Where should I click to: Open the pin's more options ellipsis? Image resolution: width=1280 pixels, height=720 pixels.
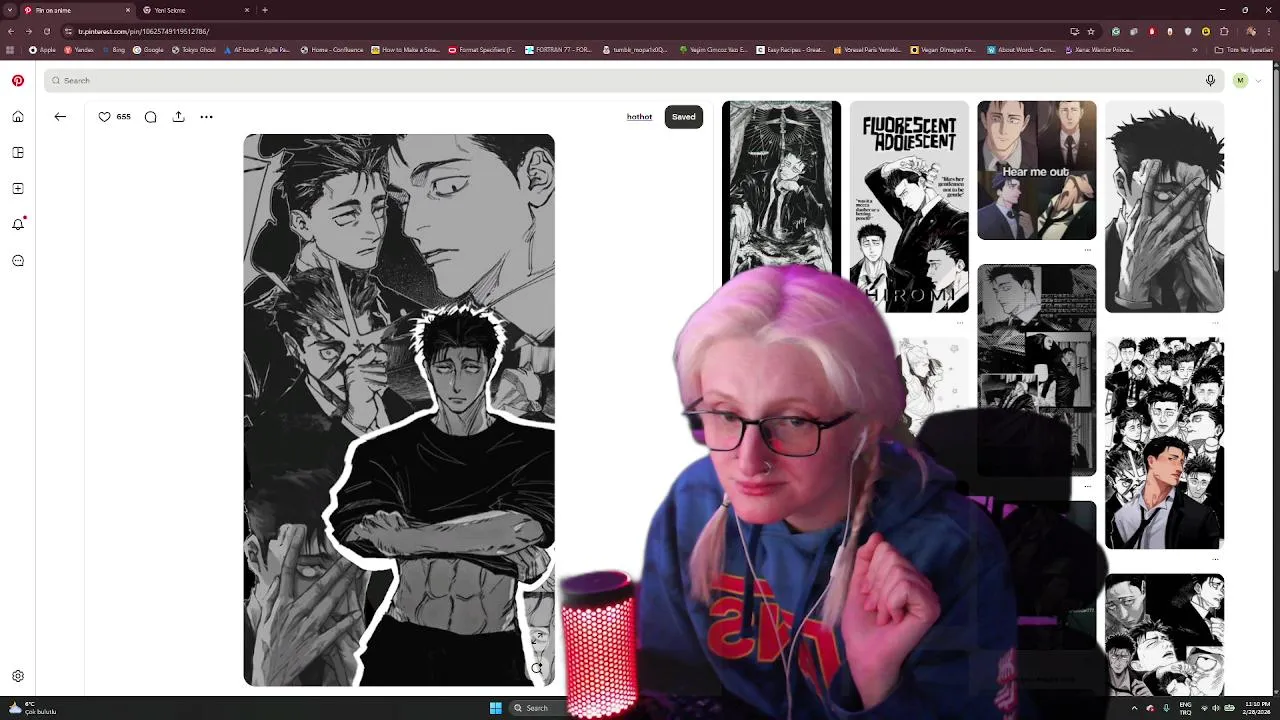click(206, 117)
